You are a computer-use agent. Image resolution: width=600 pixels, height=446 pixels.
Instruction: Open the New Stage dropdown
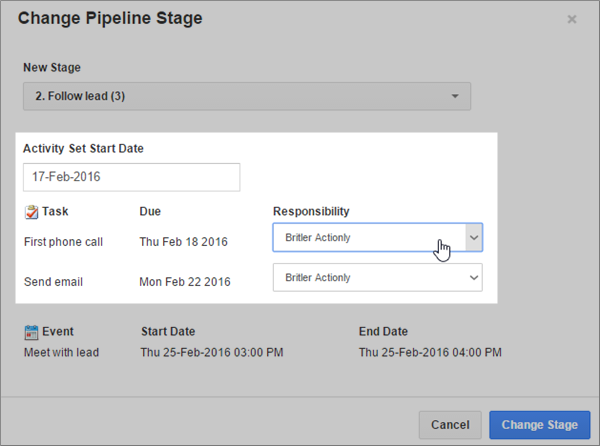[x=247, y=96]
